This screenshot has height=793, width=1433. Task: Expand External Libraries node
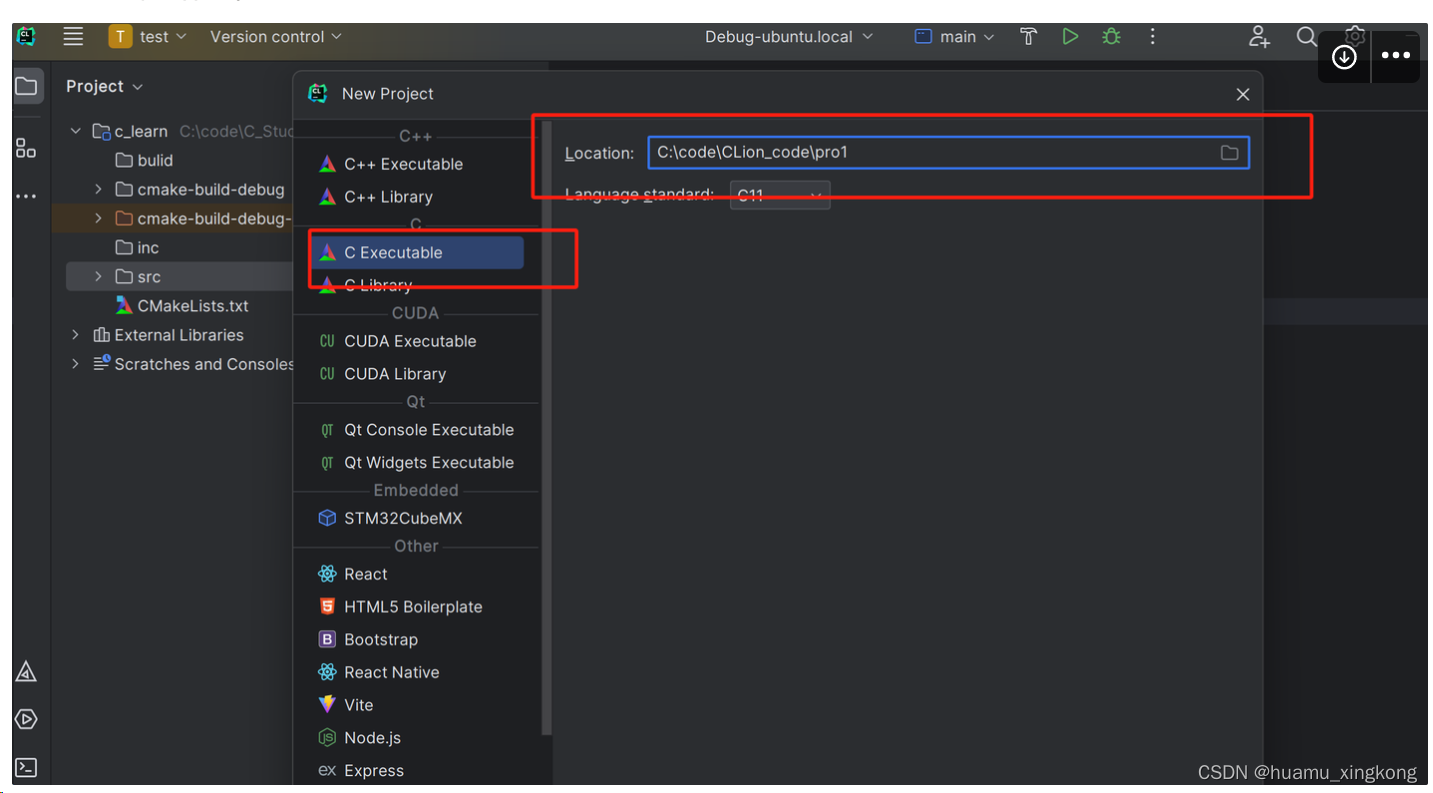point(76,335)
